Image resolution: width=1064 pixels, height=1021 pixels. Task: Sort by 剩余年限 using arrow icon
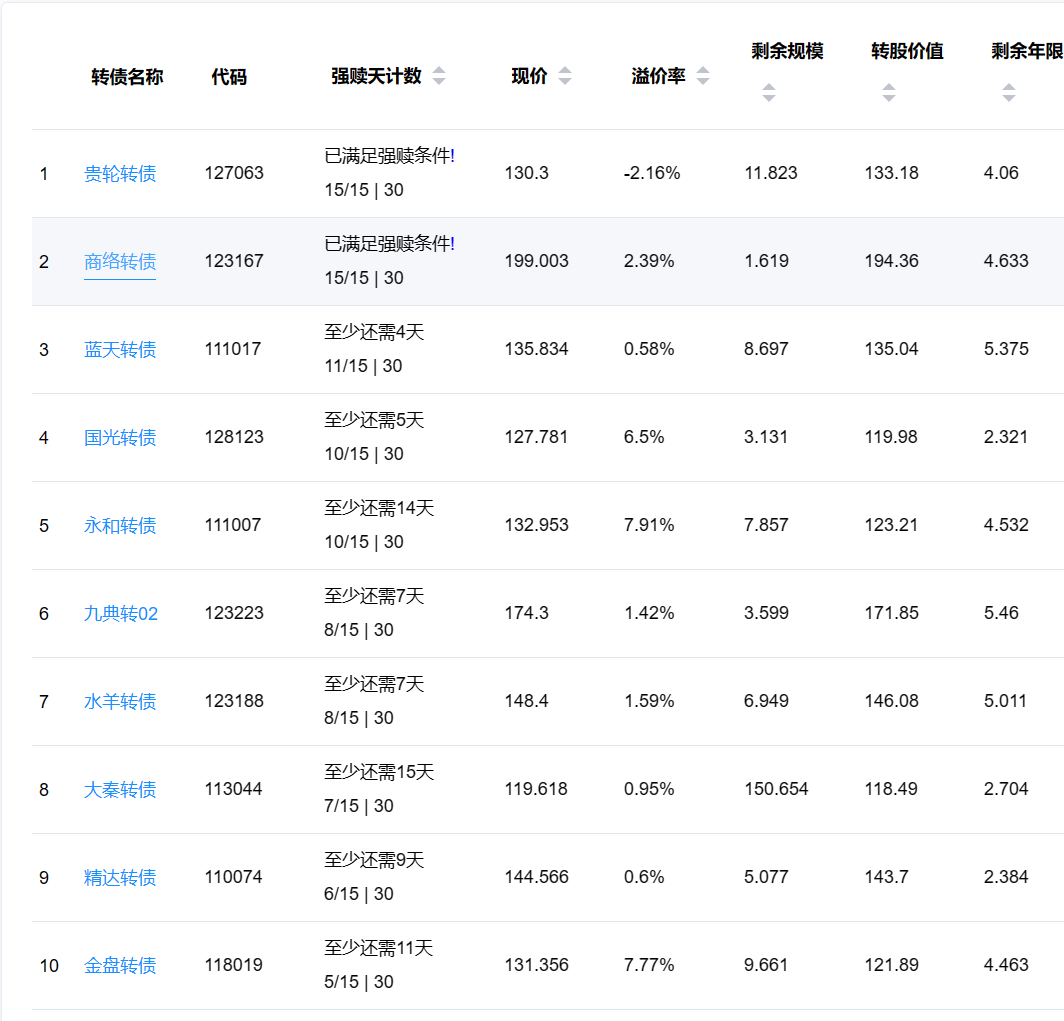coord(1008,93)
